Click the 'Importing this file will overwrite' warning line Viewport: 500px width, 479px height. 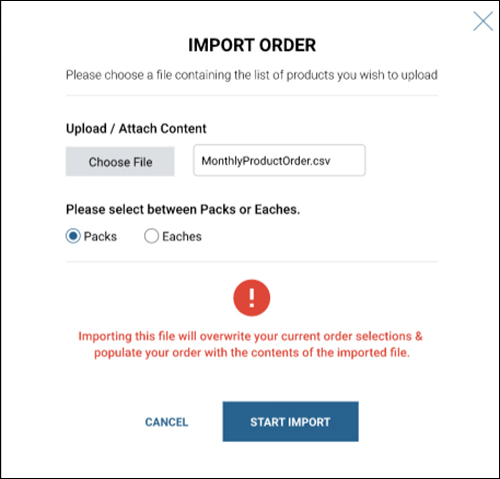250,336
